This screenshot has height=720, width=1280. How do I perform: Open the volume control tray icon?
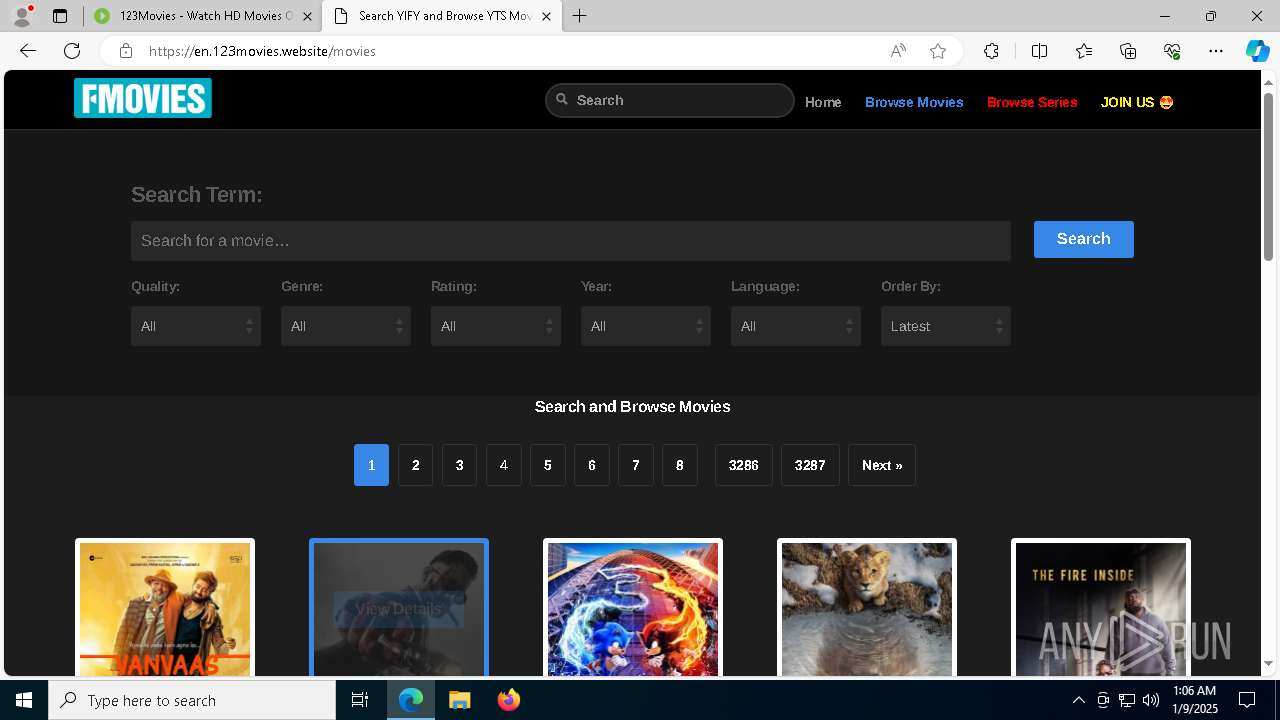click(x=1151, y=700)
